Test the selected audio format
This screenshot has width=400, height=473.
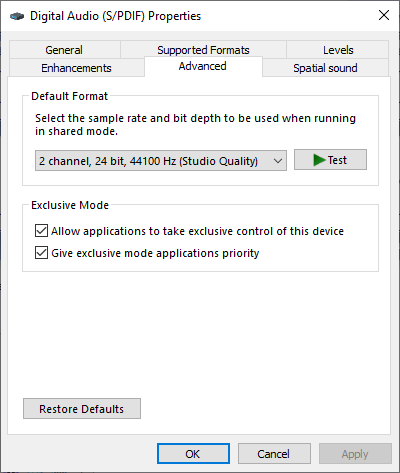click(x=330, y=160)
